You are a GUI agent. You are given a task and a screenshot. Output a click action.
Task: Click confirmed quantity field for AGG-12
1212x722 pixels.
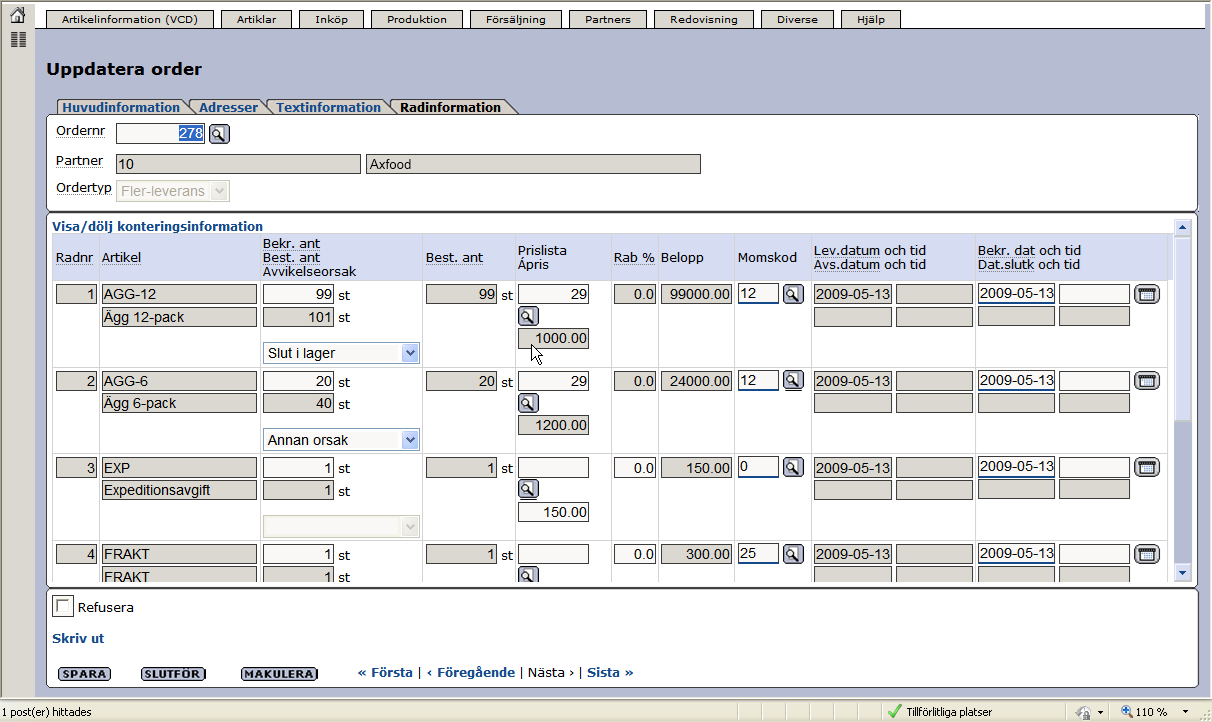tap(298, 294)
